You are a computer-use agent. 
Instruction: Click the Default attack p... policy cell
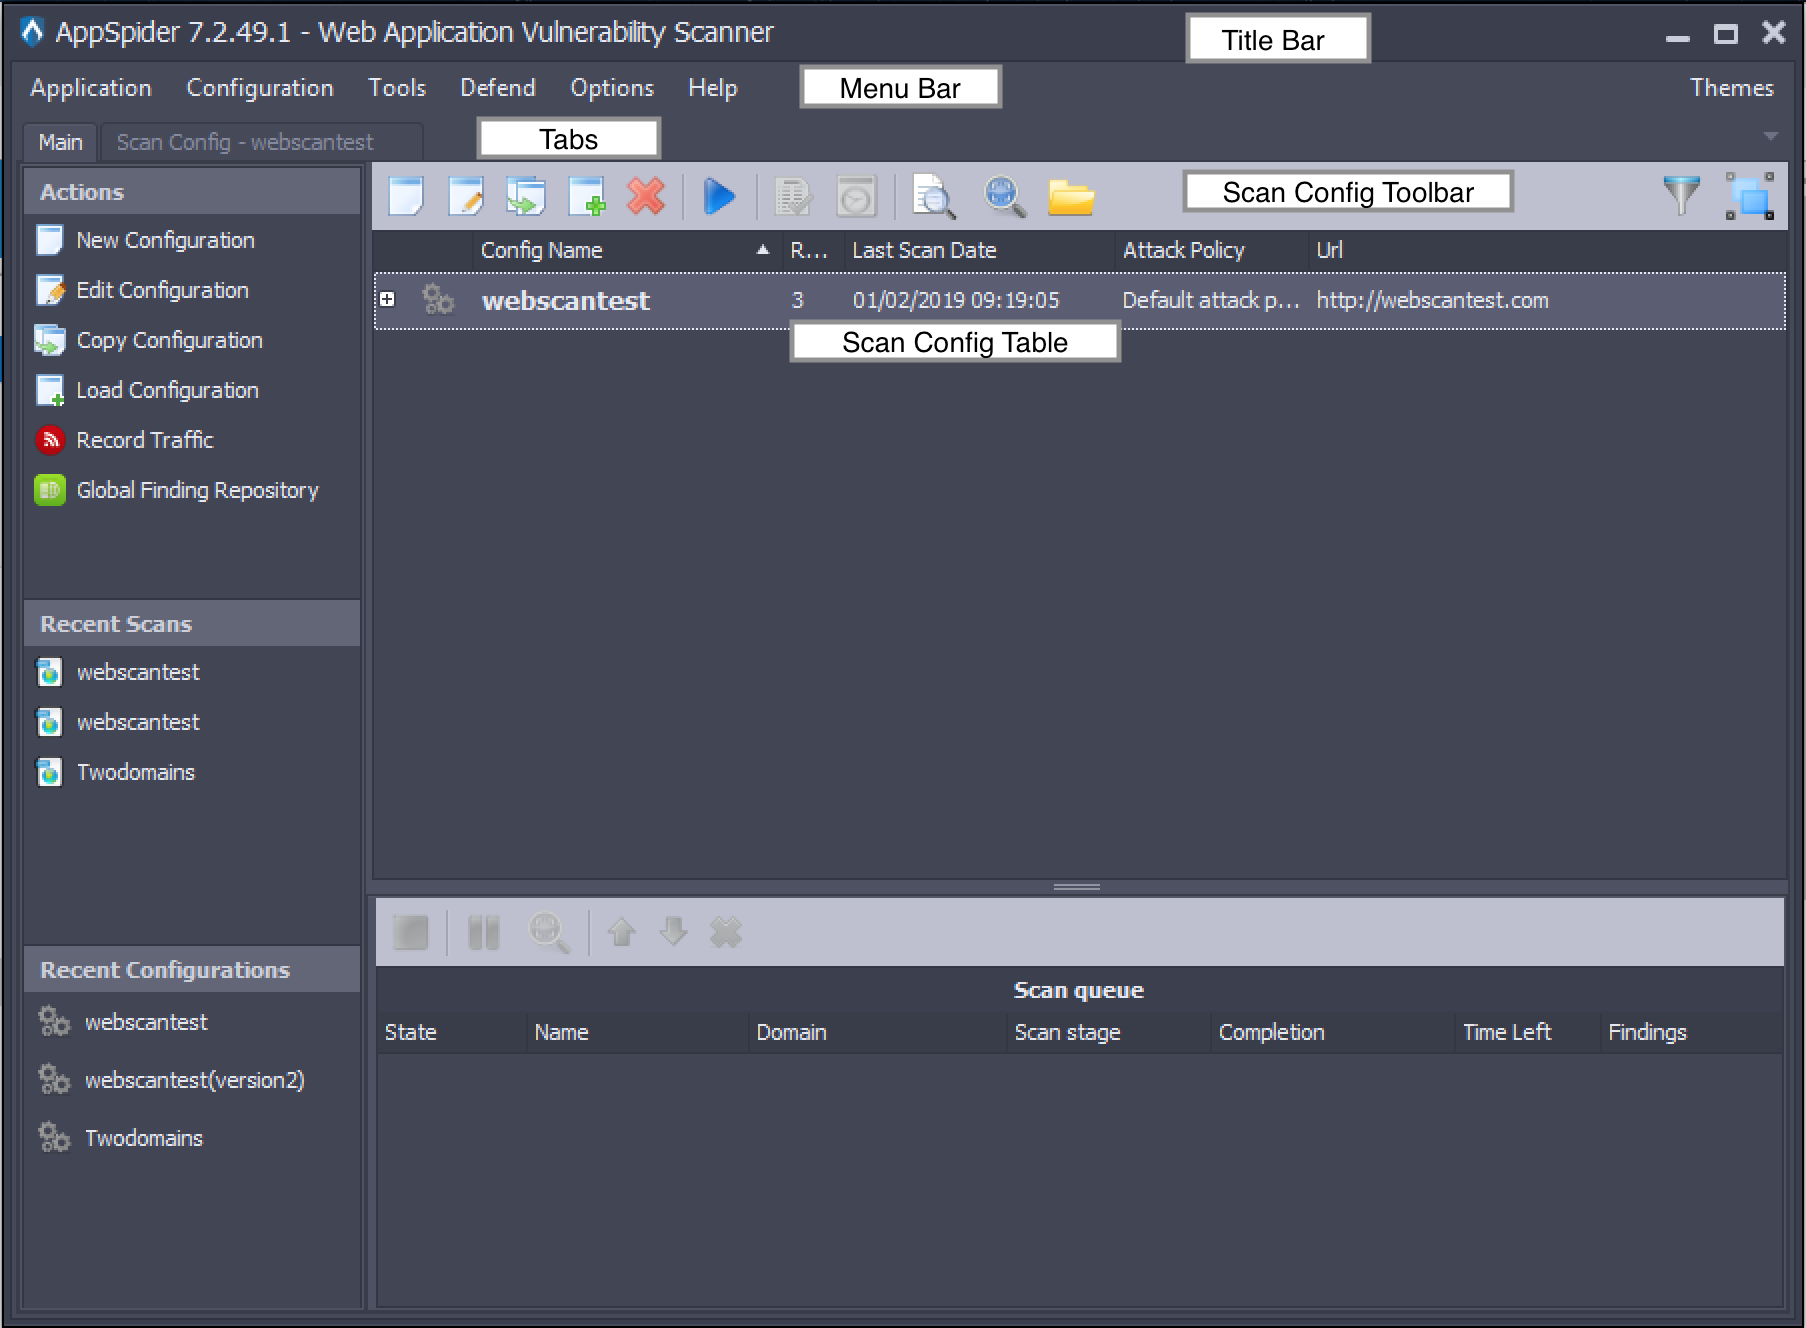[x=1211, y=300]
